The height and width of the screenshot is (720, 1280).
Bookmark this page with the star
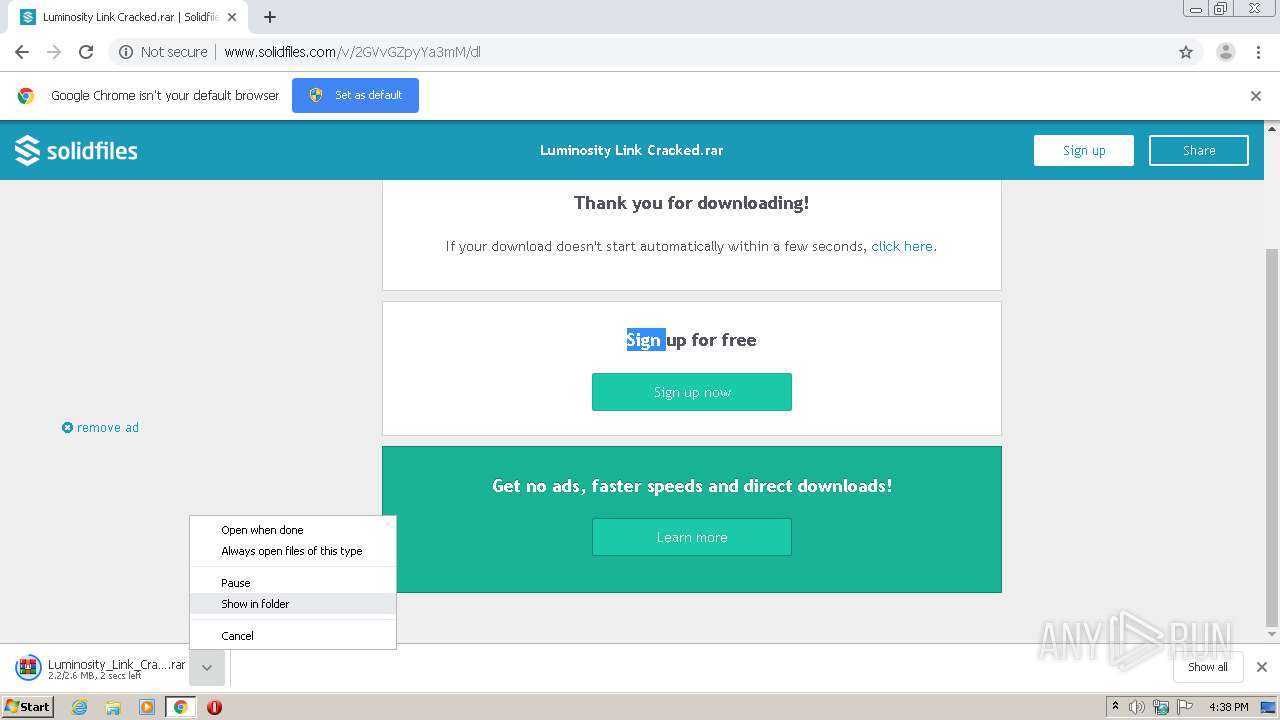tap(1186, 52)
